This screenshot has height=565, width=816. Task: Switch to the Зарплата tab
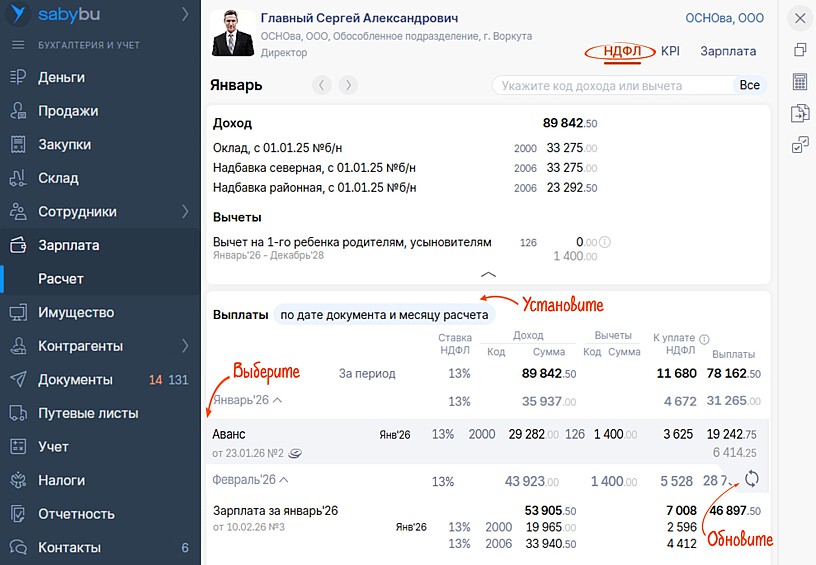pos(728,51)
